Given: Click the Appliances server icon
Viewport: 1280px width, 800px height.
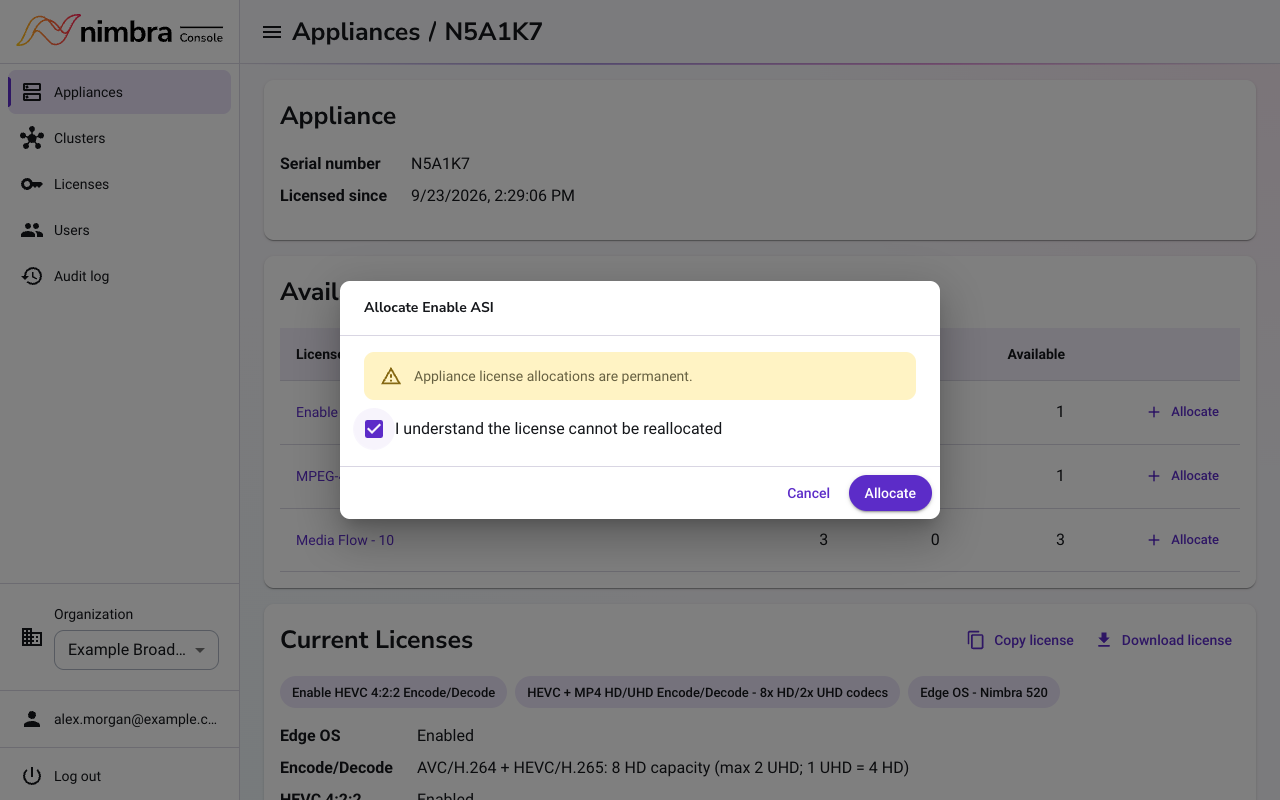Looking at the screenshot, I should pyautogui.click(x=32, y=92).
